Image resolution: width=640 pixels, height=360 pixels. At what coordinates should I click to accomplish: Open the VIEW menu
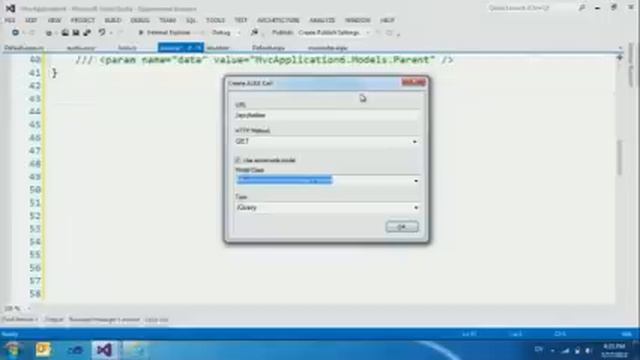click(x=54, y=20)
